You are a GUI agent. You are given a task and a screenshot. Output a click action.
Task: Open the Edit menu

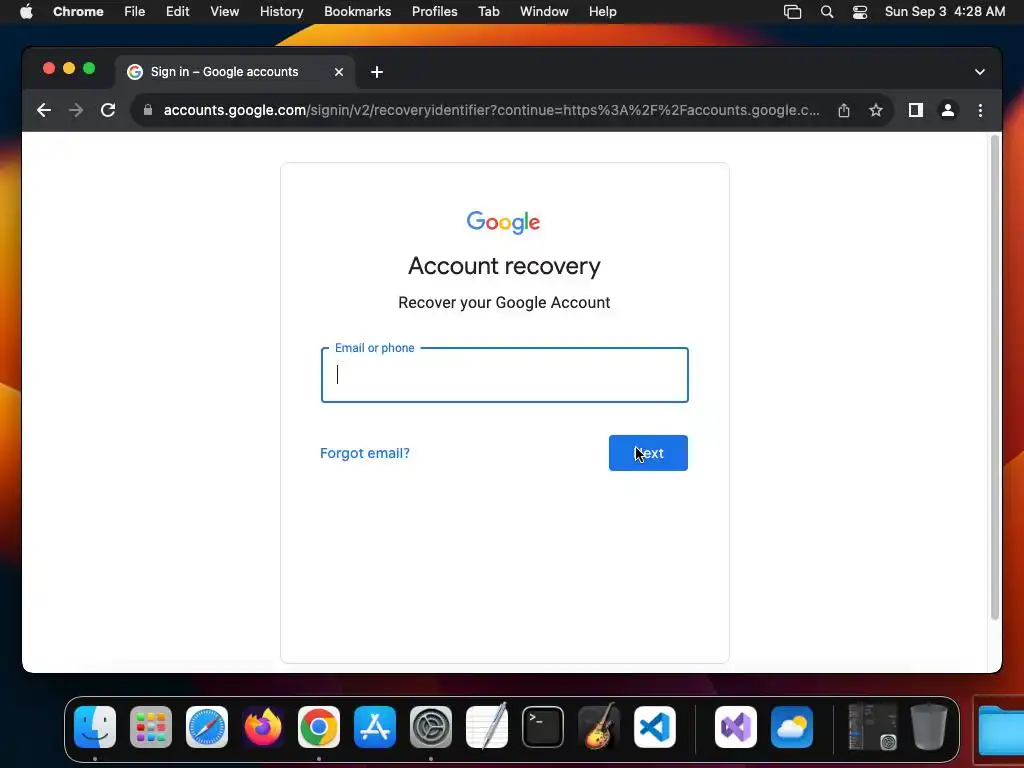coord(177,12)
